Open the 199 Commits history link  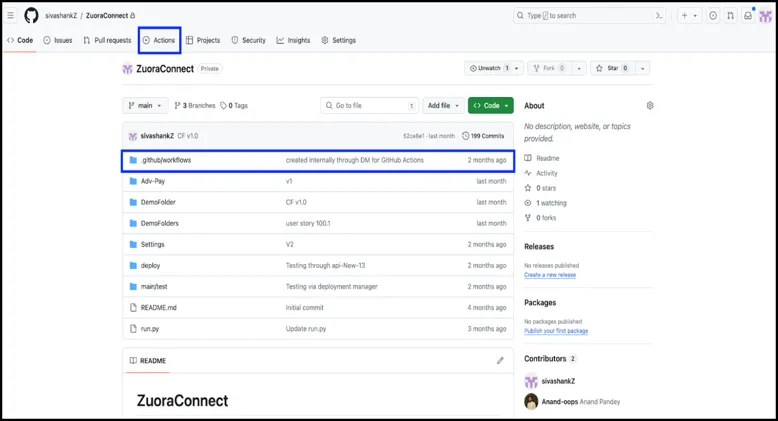tap(483, 136)
